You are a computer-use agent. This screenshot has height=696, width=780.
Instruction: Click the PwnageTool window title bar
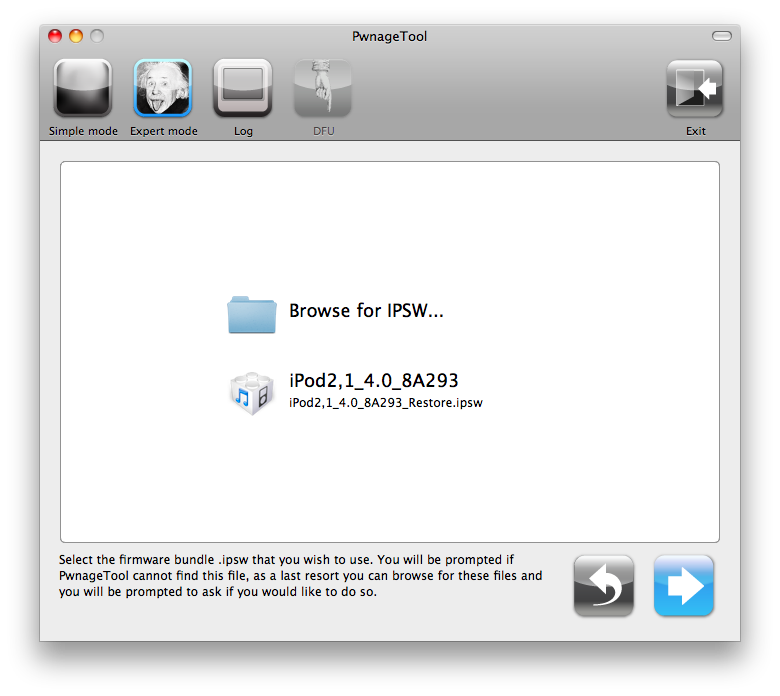(389, 37)
